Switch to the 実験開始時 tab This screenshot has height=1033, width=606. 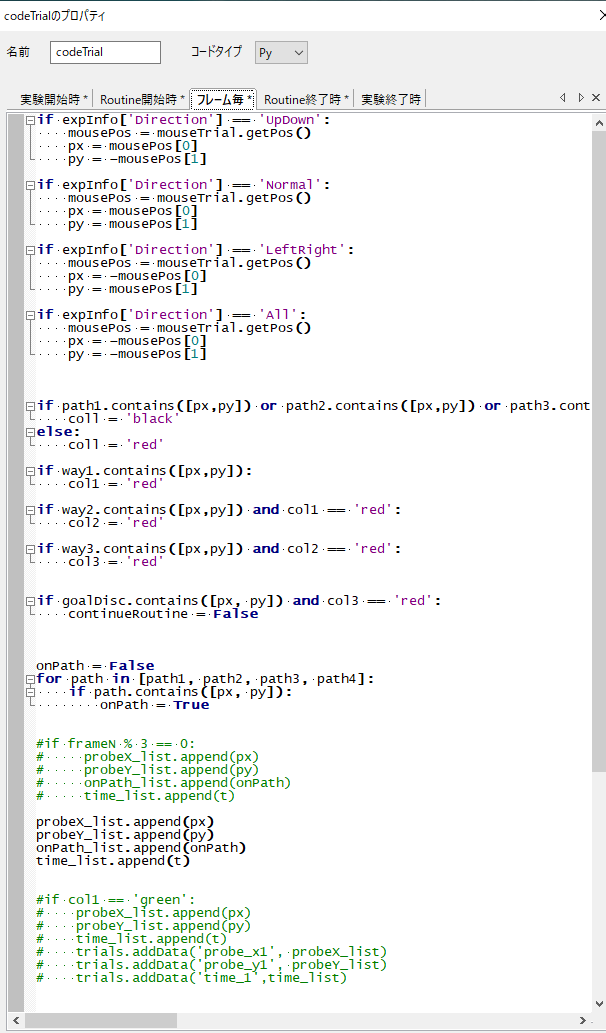click(x=54, y=99)
